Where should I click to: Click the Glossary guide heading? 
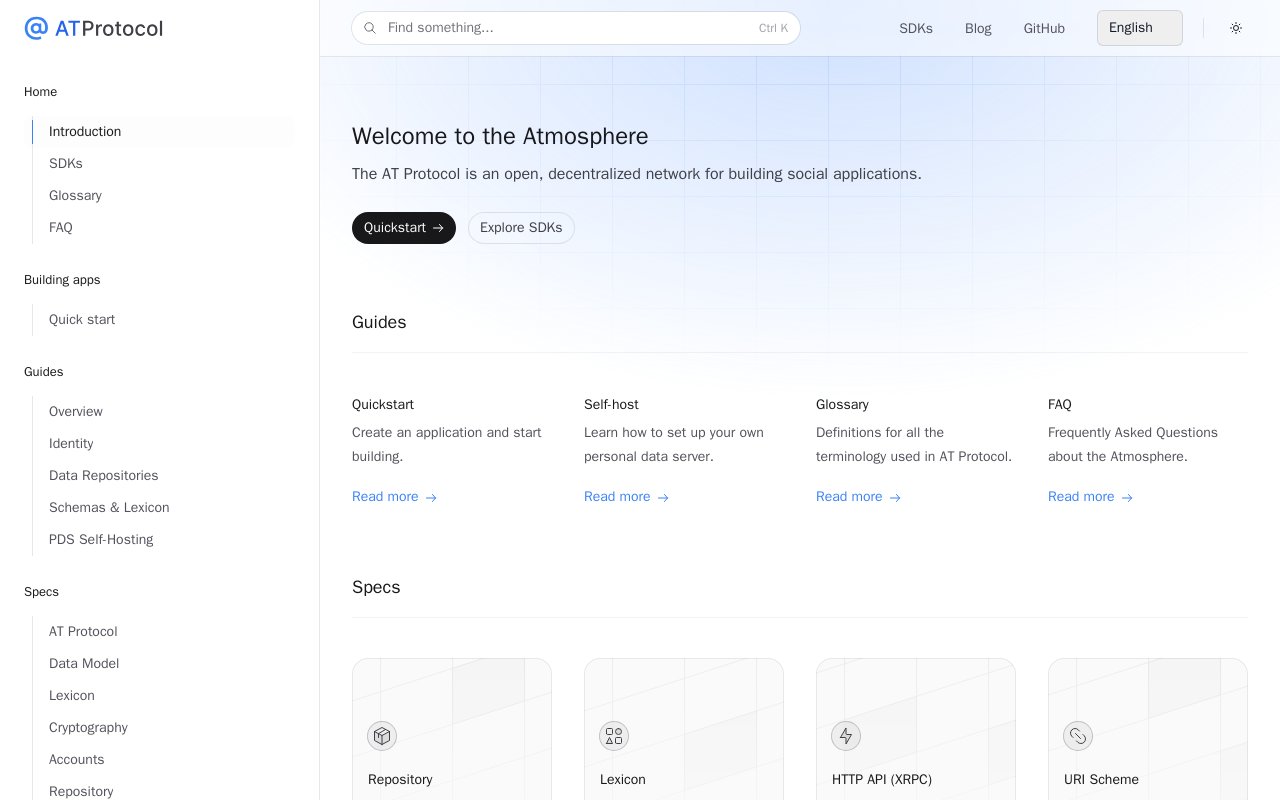842,405
